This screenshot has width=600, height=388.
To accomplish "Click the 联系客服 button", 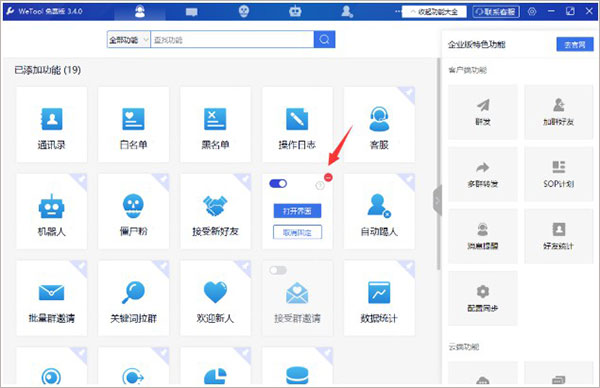I will (496, 12).
